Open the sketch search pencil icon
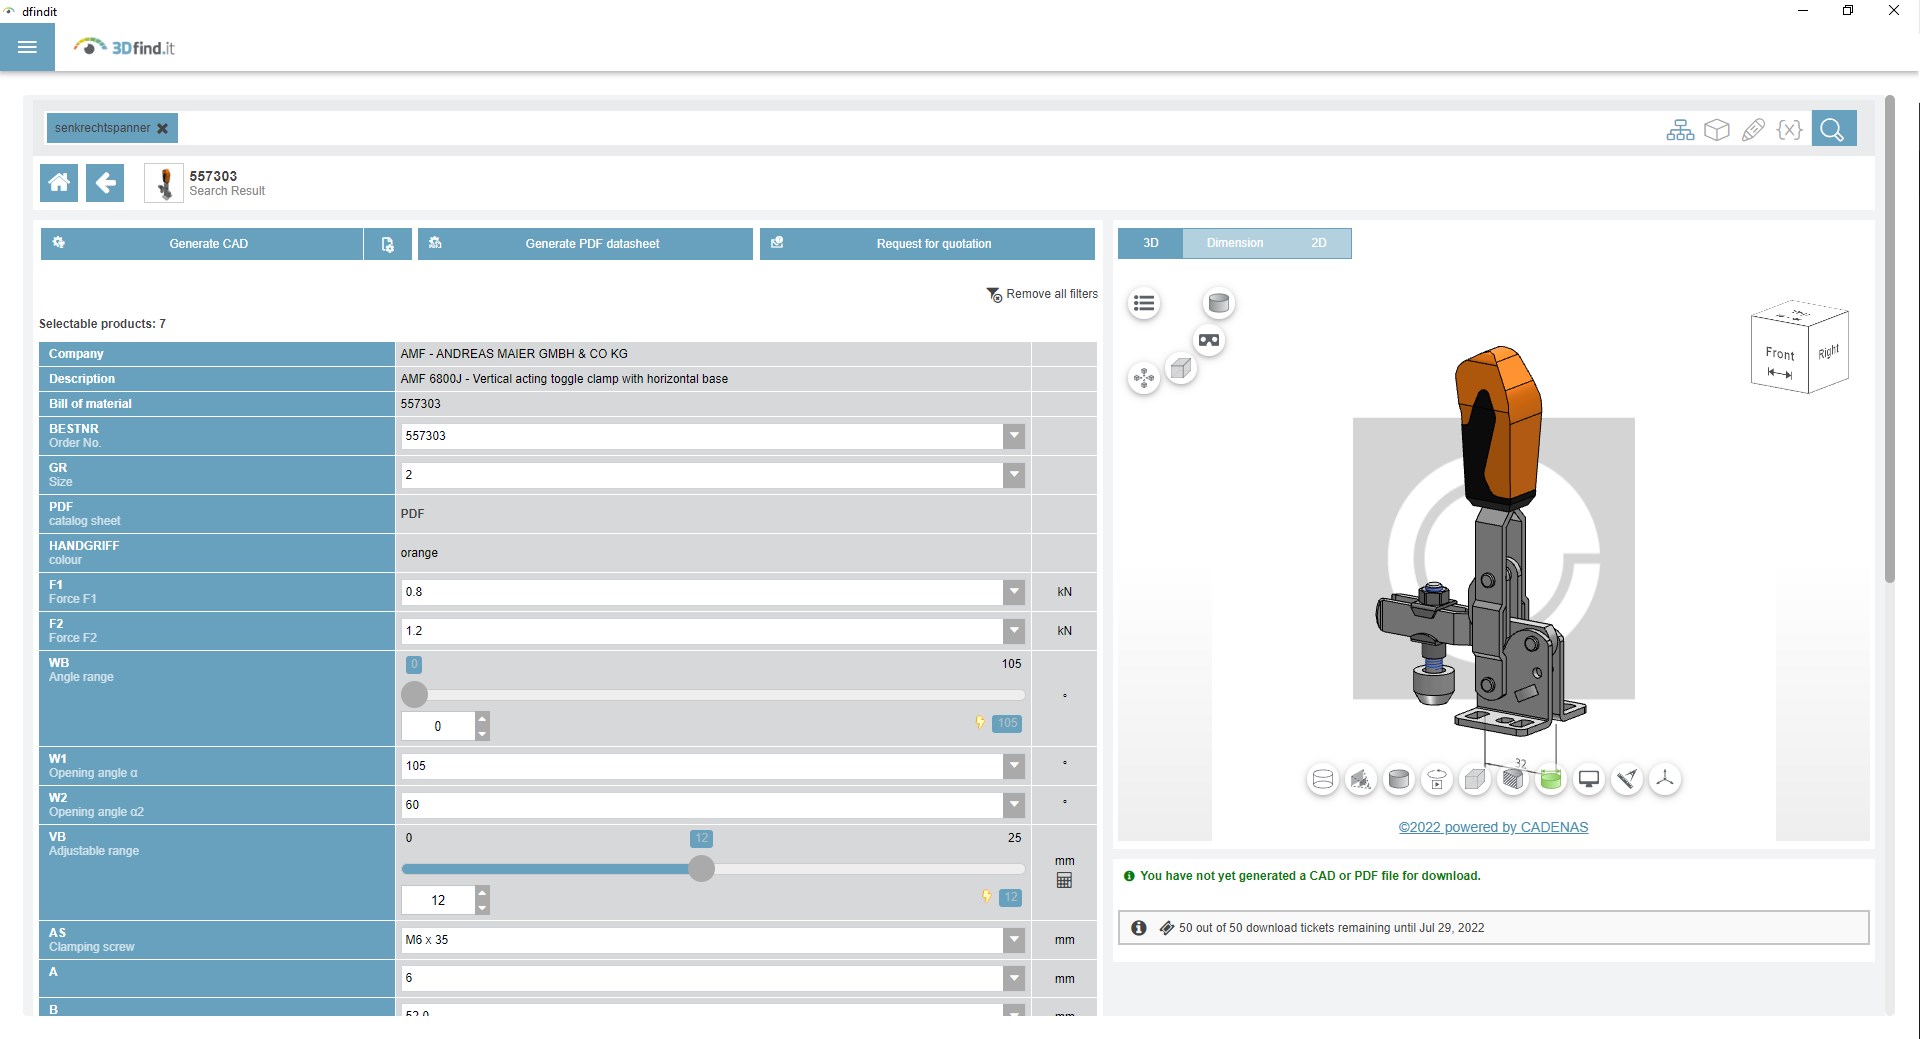This screenshot has height=1039, width=1920. 1753,130
